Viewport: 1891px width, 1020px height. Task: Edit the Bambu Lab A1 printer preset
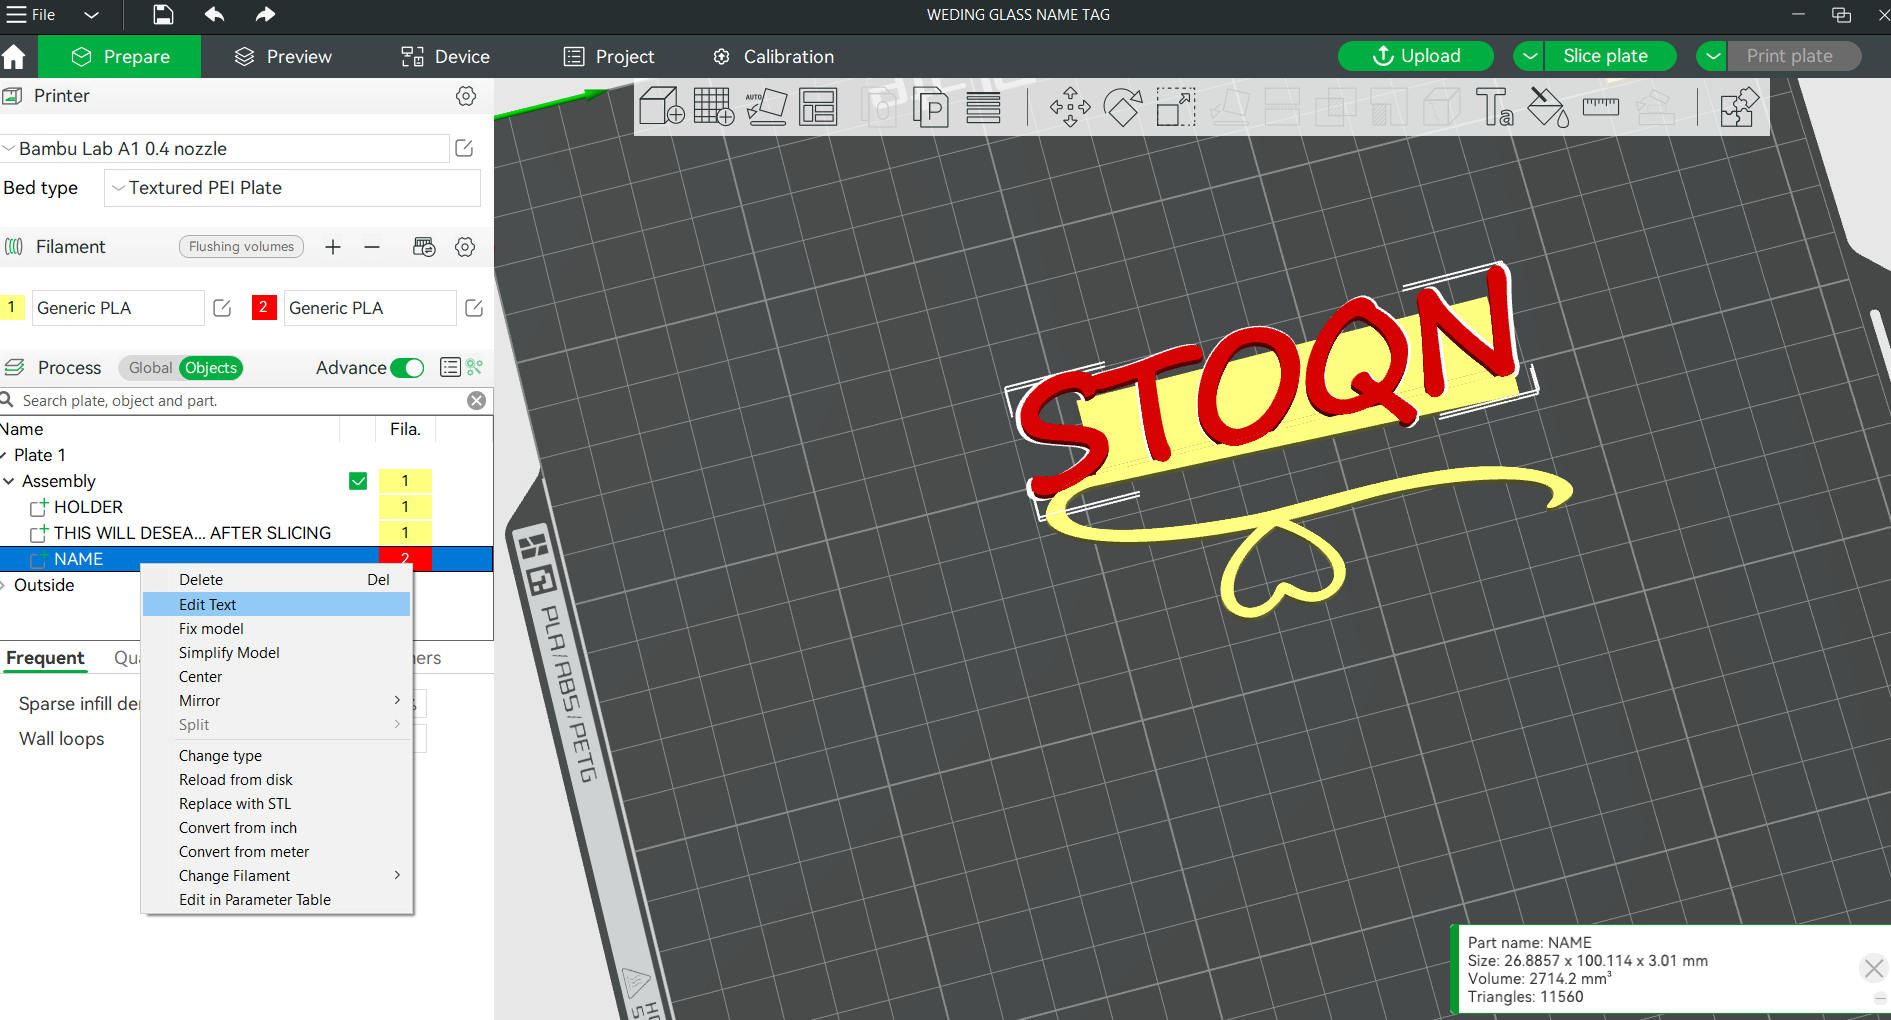[464, 148]
